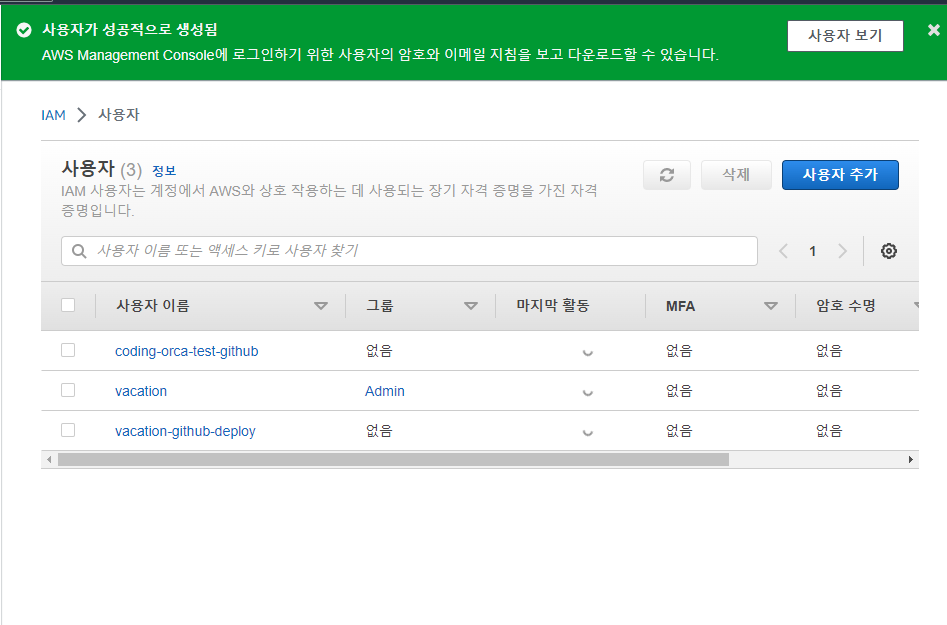Expand last activity for vacation-github-deploy
The height and width of the screenshot is (625, 947).
pyautogui.click(x=588, y=432)
